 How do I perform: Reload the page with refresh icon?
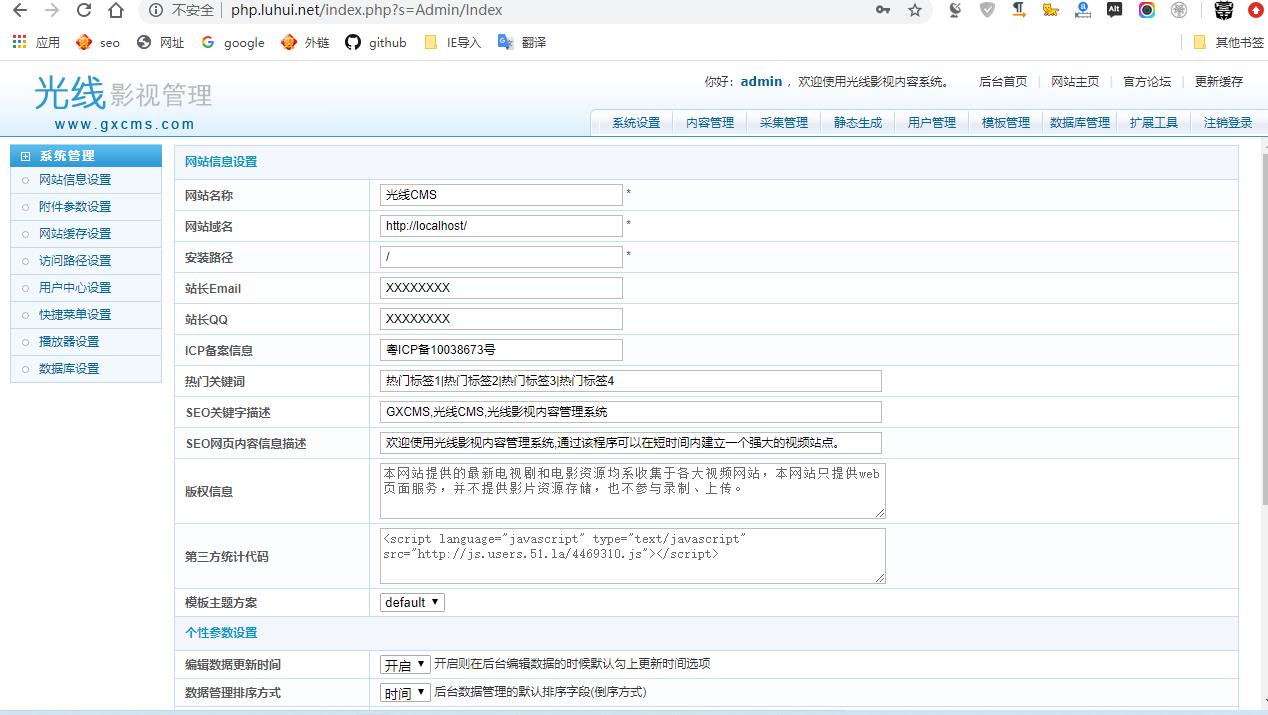[x=84, y=11]
